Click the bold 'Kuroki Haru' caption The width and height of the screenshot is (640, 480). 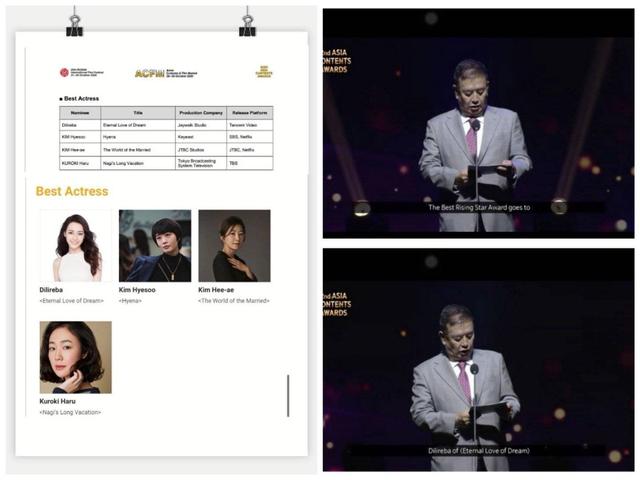point(58,401)
